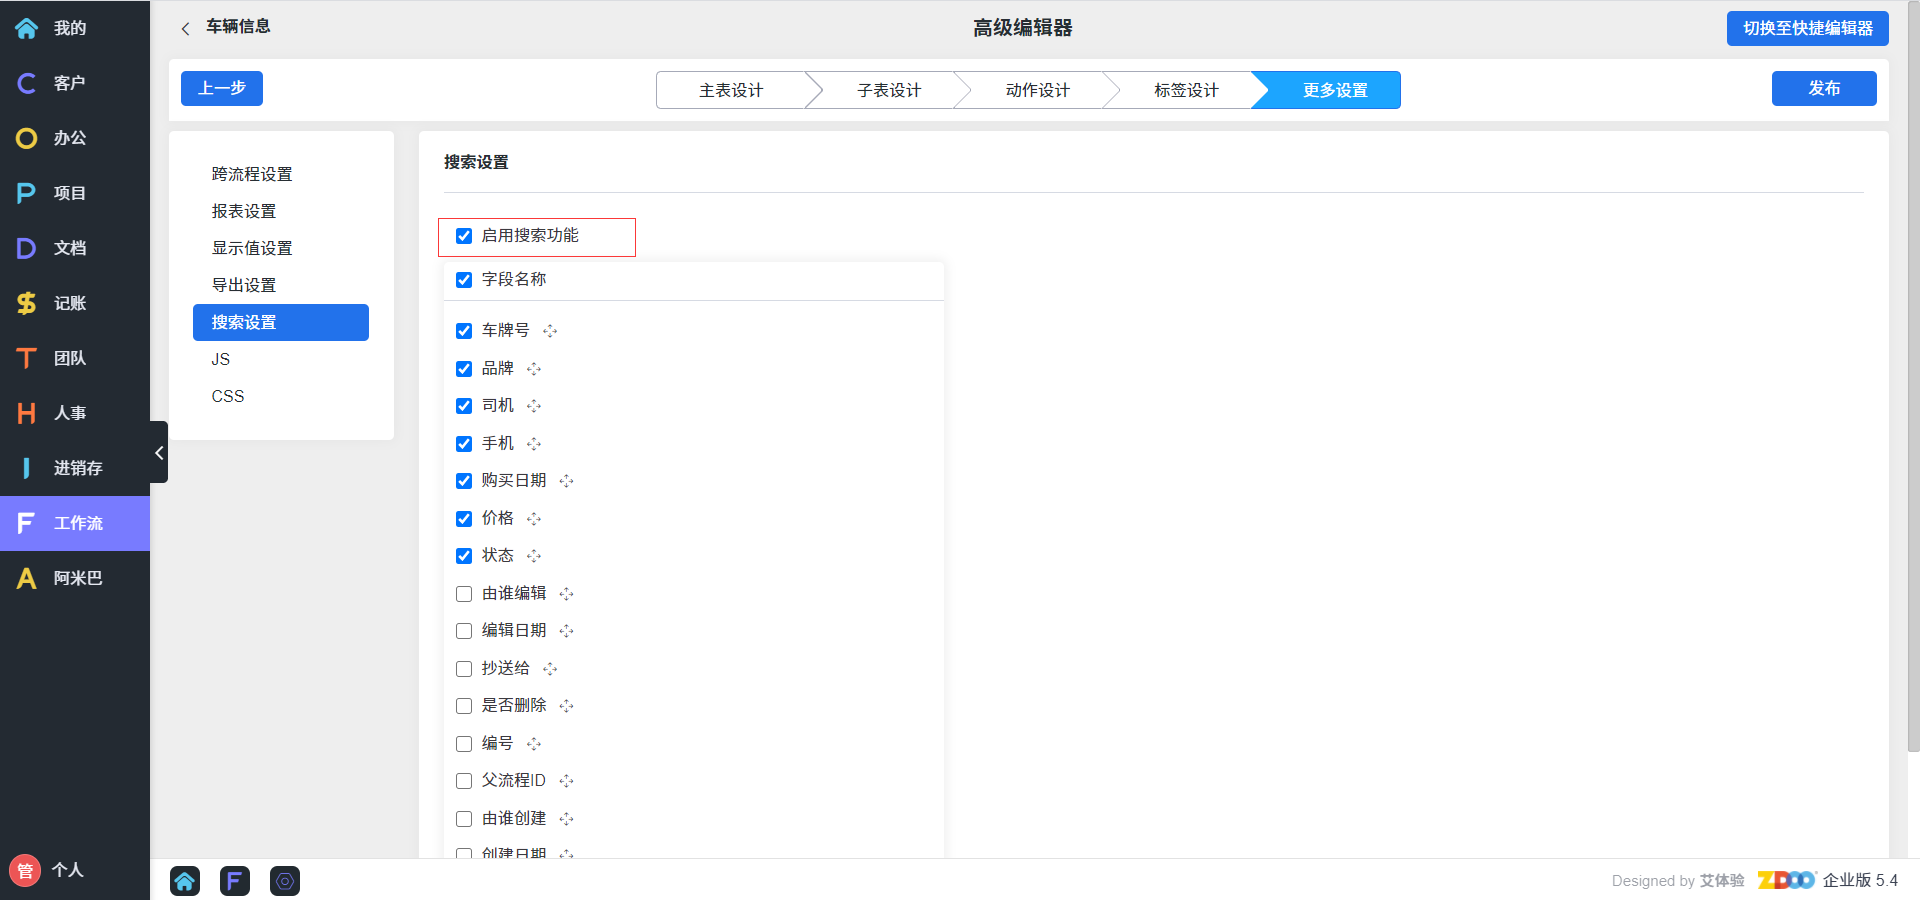This screenshot has height=900, width=1920.
Task: Click 切换至快捷编辑器 button
Action: (x=1807, y=28)
